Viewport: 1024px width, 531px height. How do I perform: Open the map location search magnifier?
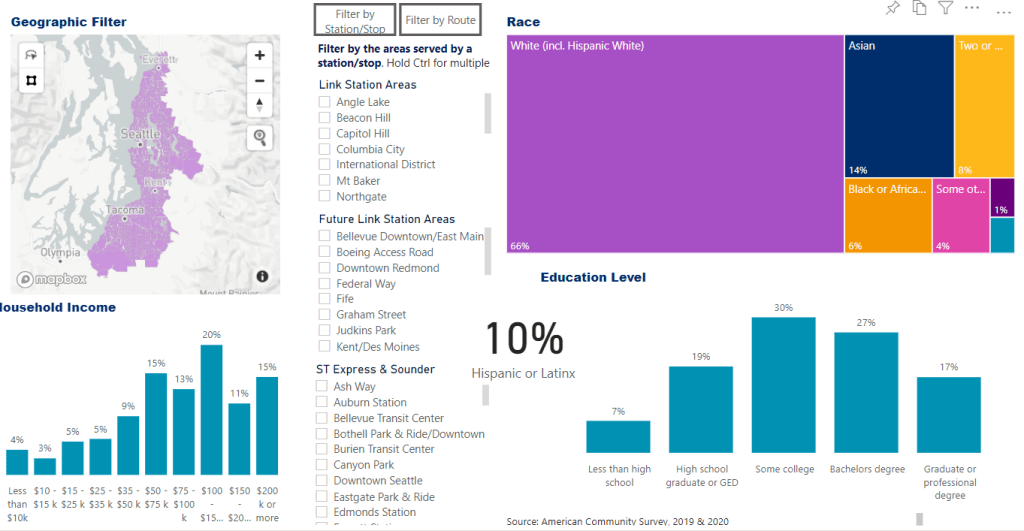coord(260,138)
